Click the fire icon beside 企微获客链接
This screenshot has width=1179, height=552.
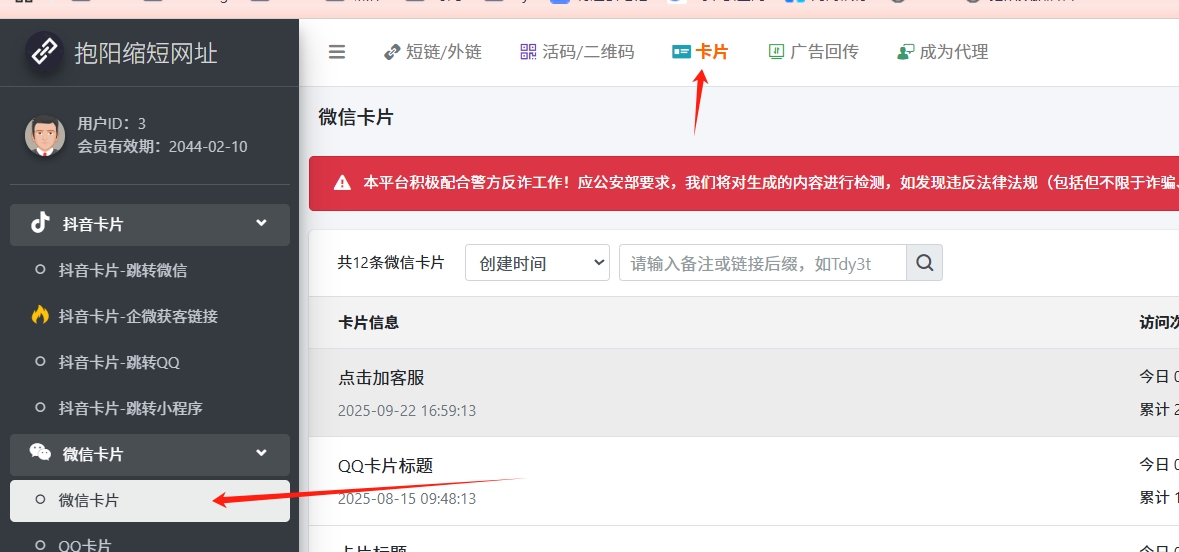40,316
